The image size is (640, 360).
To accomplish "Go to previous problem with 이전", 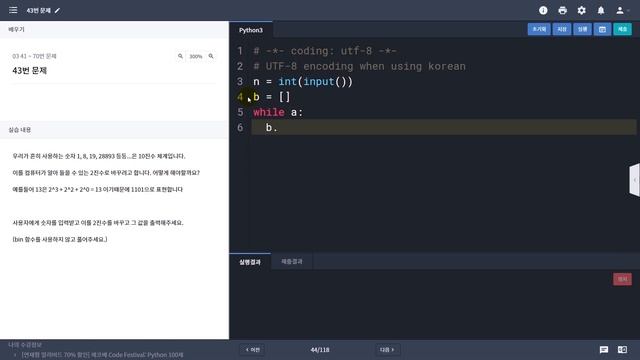I will click(x=253, y=350).
